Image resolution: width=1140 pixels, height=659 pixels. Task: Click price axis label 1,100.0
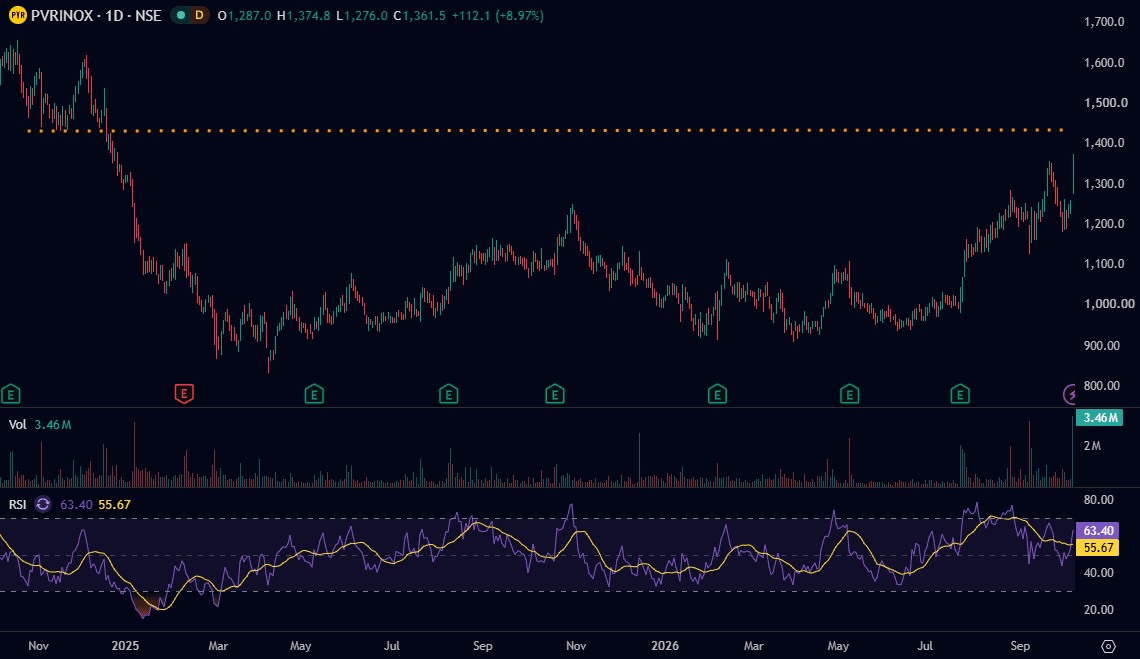pyautogui.click(x=1104, y=263)
